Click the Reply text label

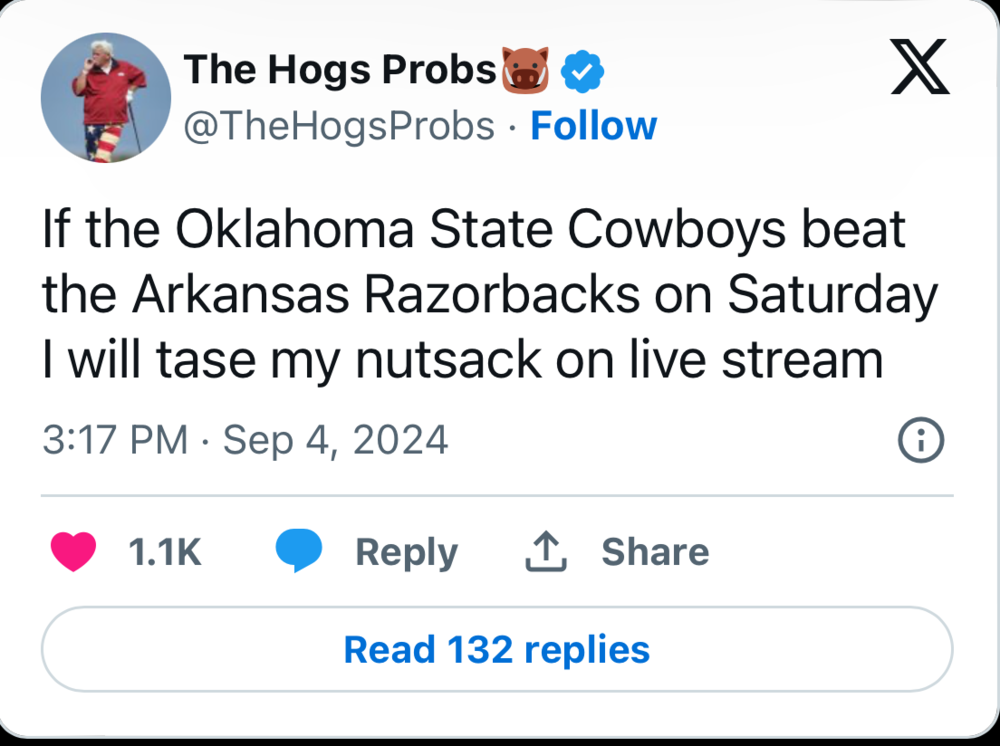click(406, 552)
